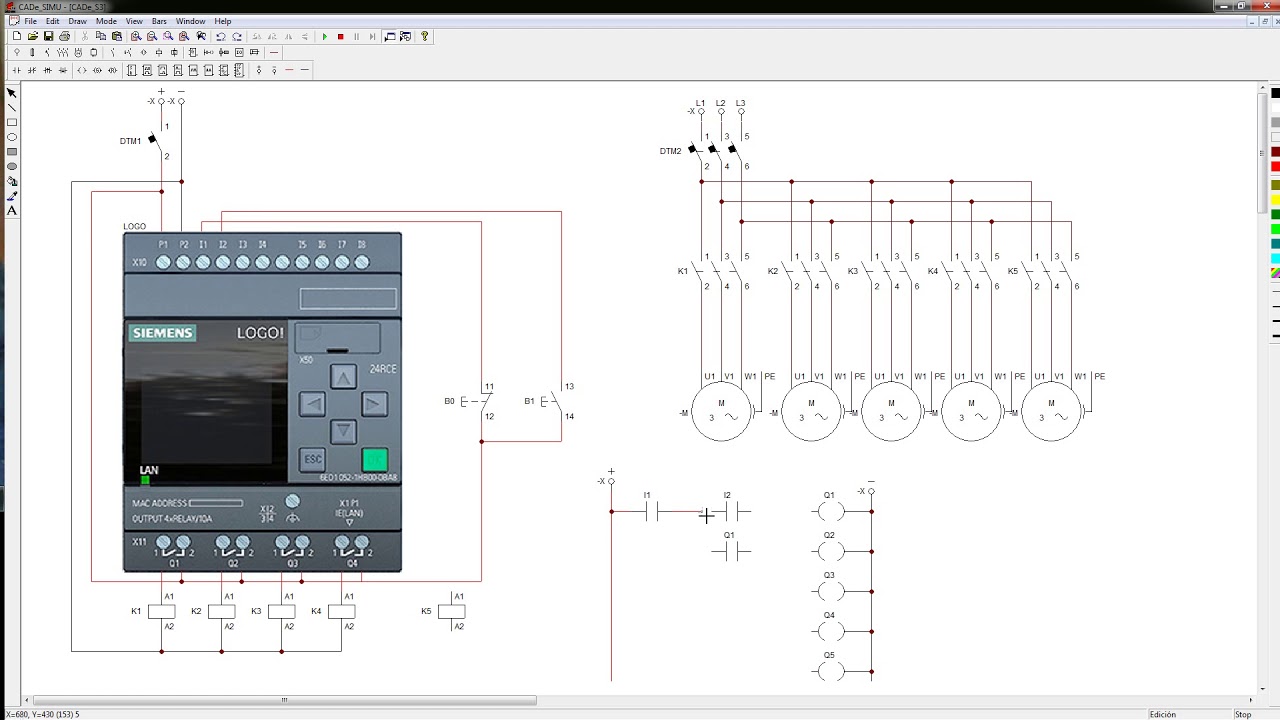
Task: Open the multicolor custom color swatch
Action: [x=1275, y=272]
